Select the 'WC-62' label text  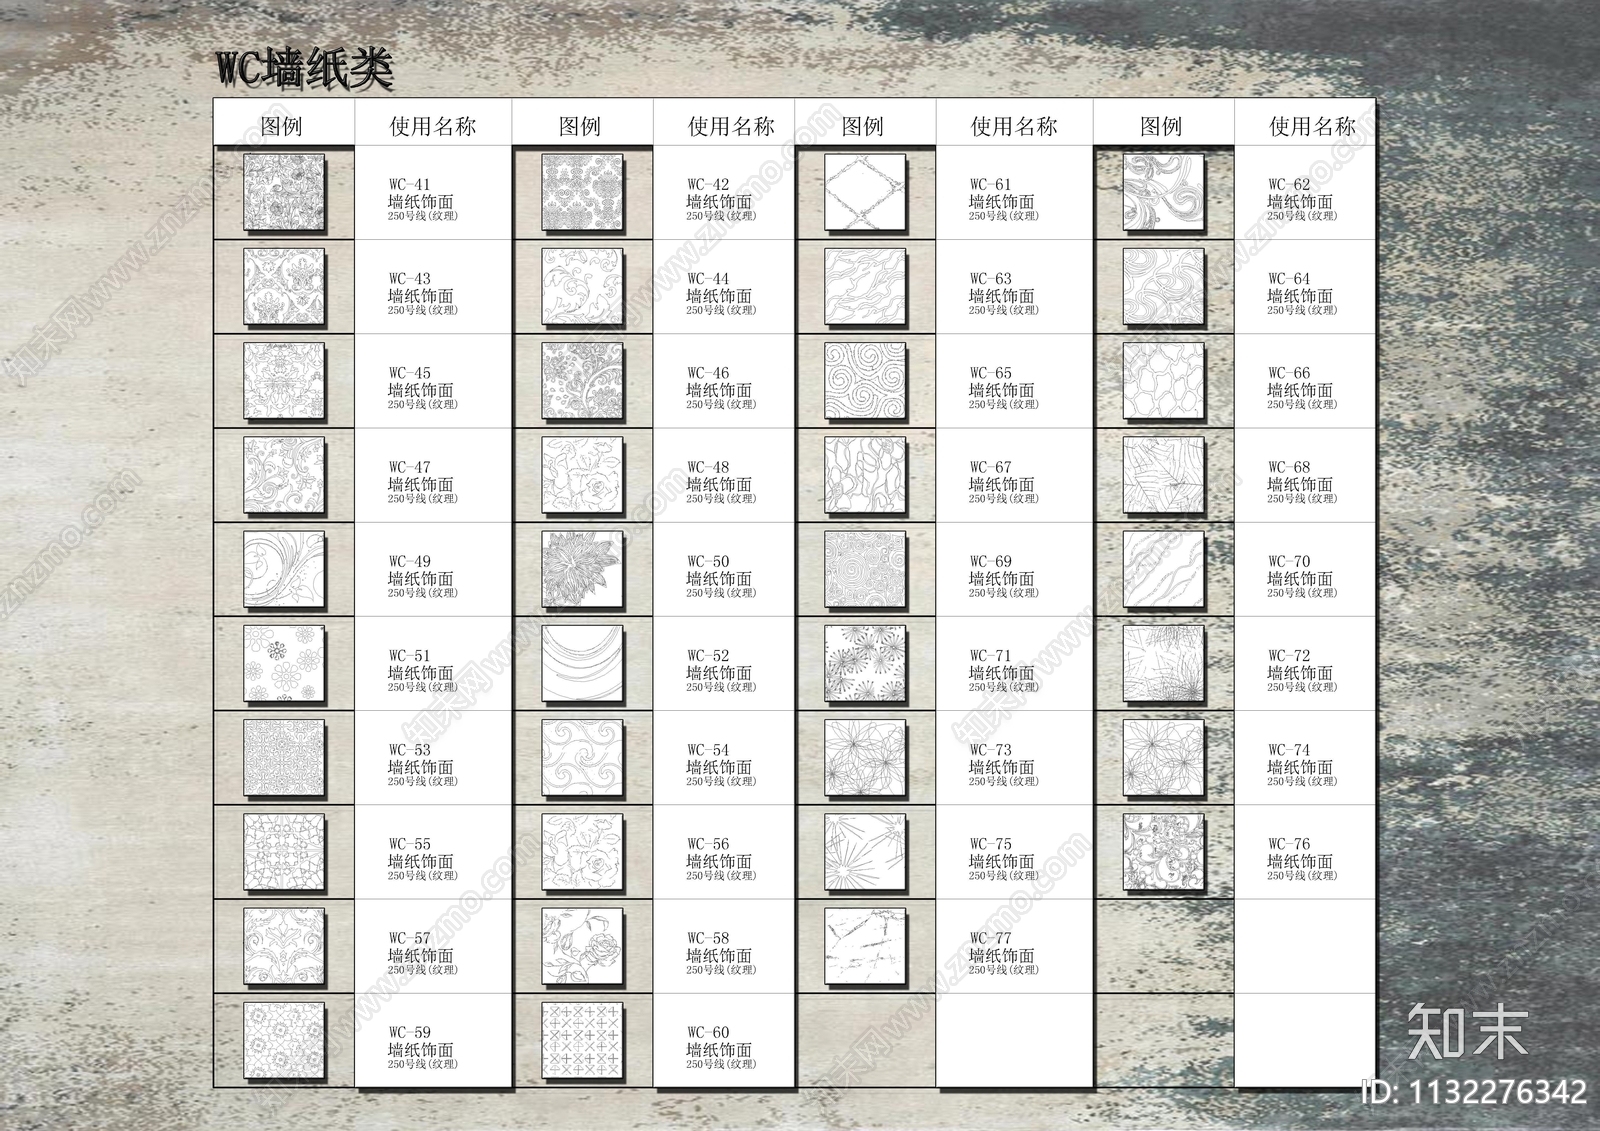point(1289,185)
